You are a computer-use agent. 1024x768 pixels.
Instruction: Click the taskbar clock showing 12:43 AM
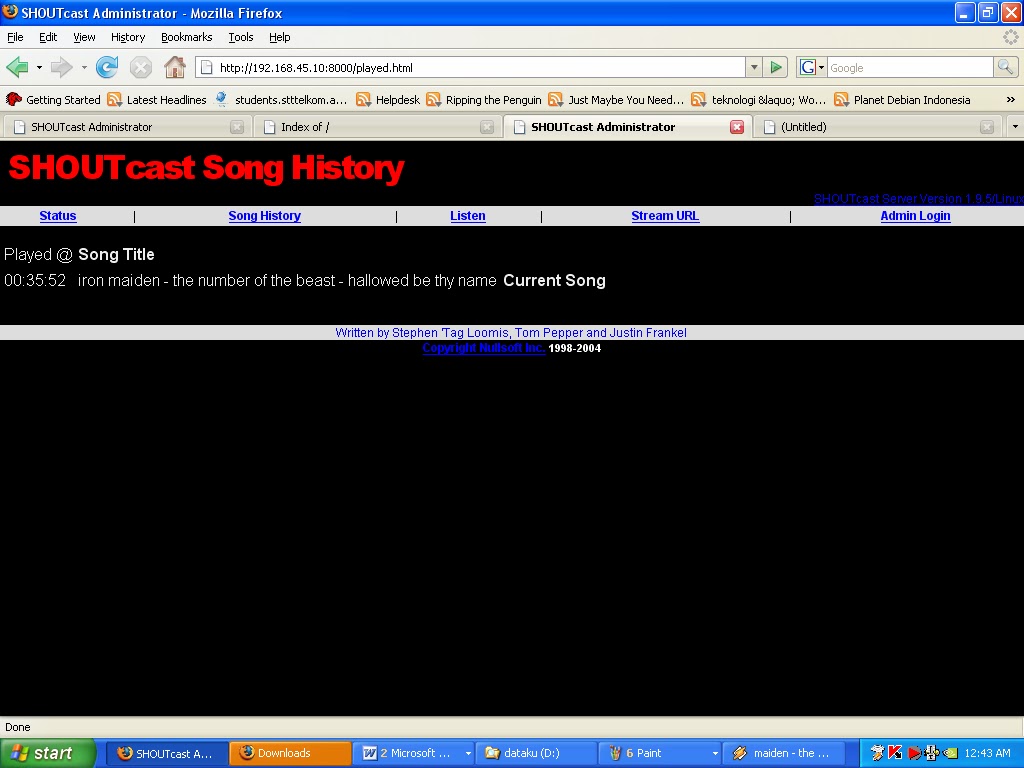click(987, 753)
